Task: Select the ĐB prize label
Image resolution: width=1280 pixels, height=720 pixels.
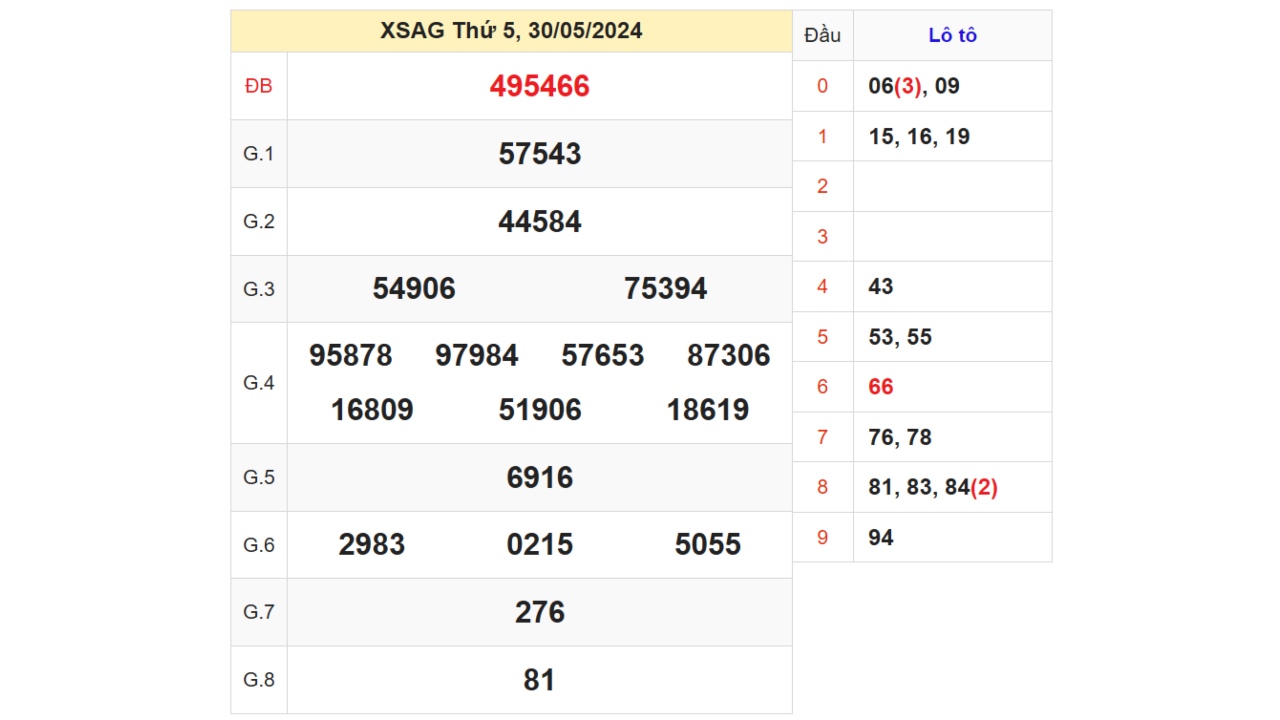Action: (x=258, y=87)
